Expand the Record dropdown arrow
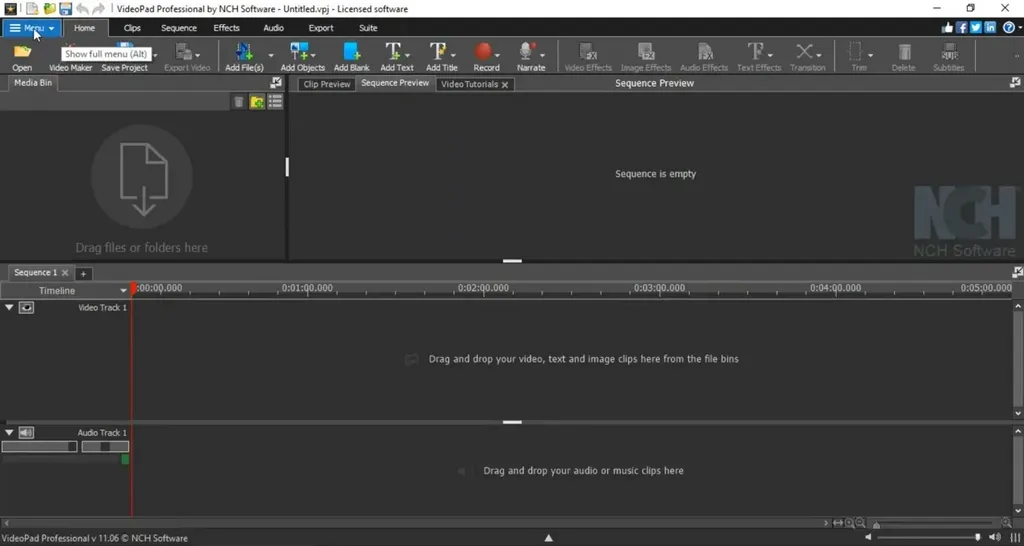The image size is (1024, 546). [x=498, y=55]
